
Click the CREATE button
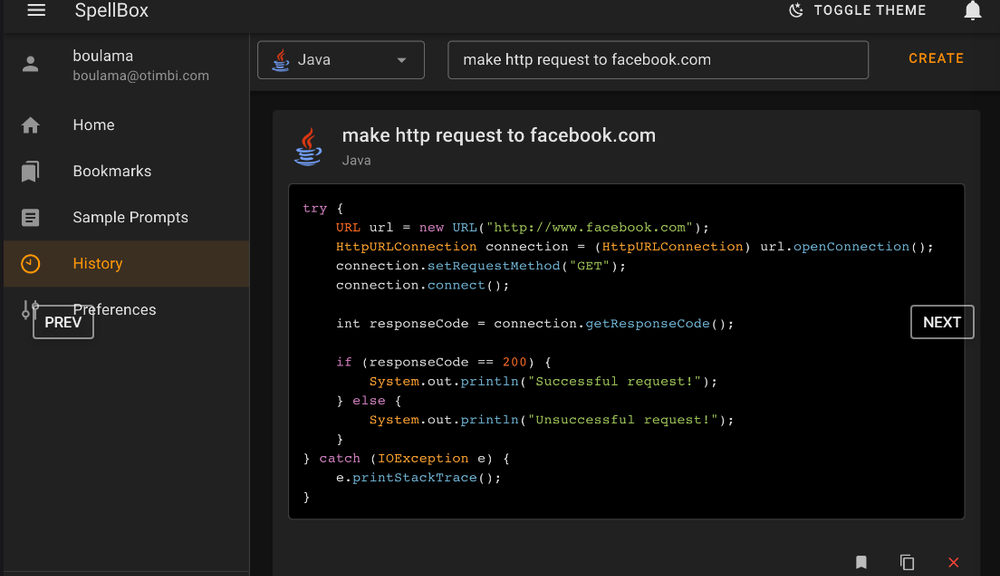click(x=936, y=59)
